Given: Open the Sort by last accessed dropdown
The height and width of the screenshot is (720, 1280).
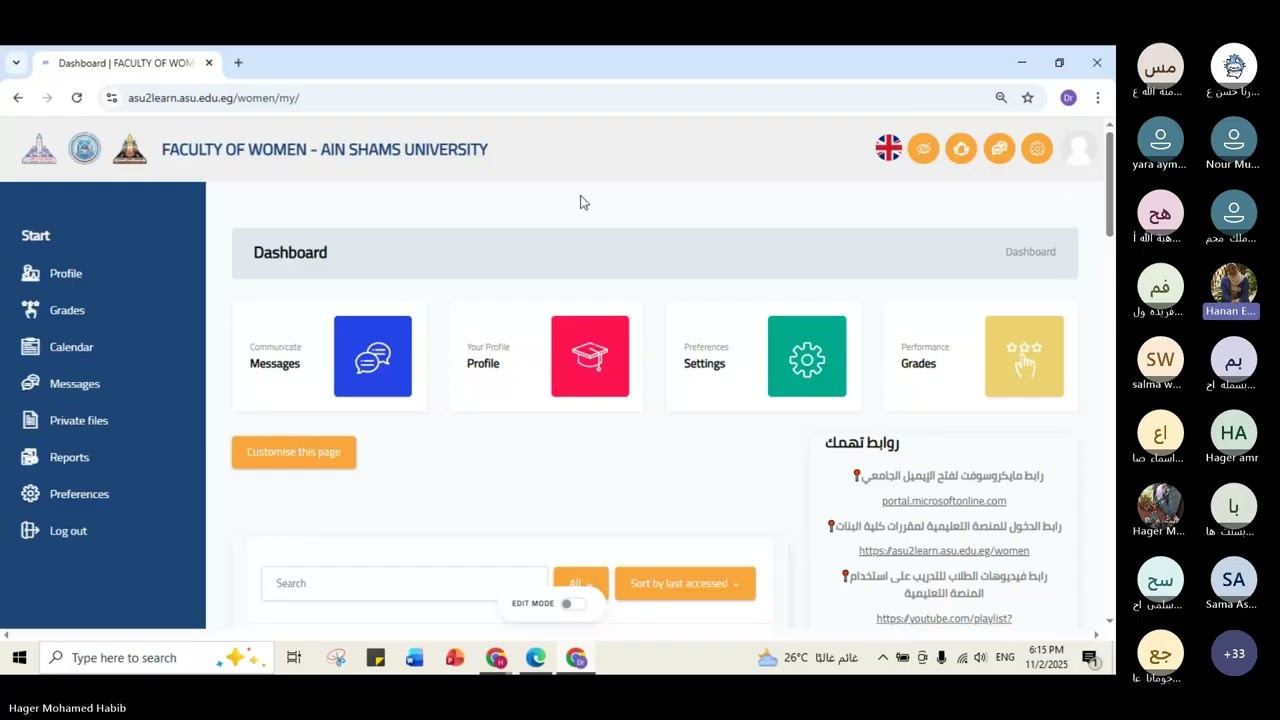Looking at the screenshot, I should point(685,583).
